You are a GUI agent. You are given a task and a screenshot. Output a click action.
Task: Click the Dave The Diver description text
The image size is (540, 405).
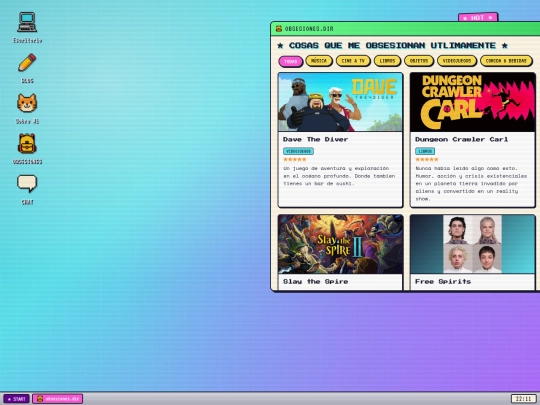[x=339, y=176]
